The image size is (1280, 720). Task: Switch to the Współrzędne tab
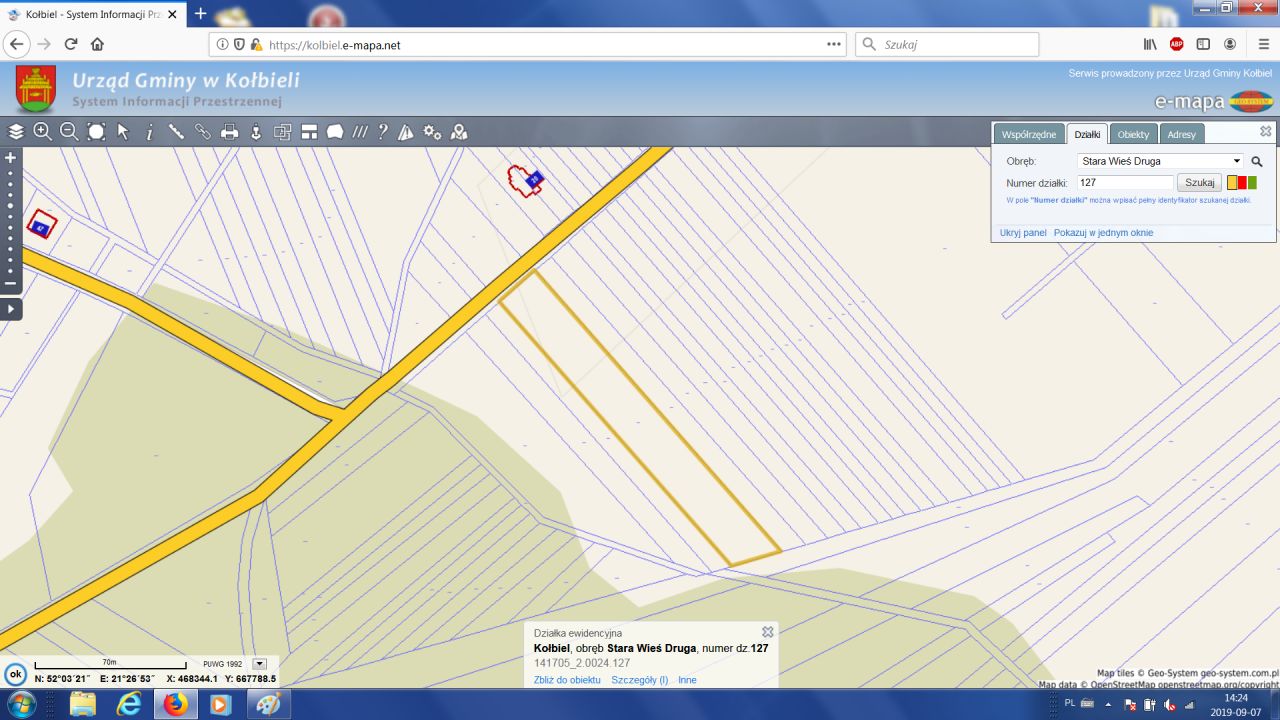1028,134
